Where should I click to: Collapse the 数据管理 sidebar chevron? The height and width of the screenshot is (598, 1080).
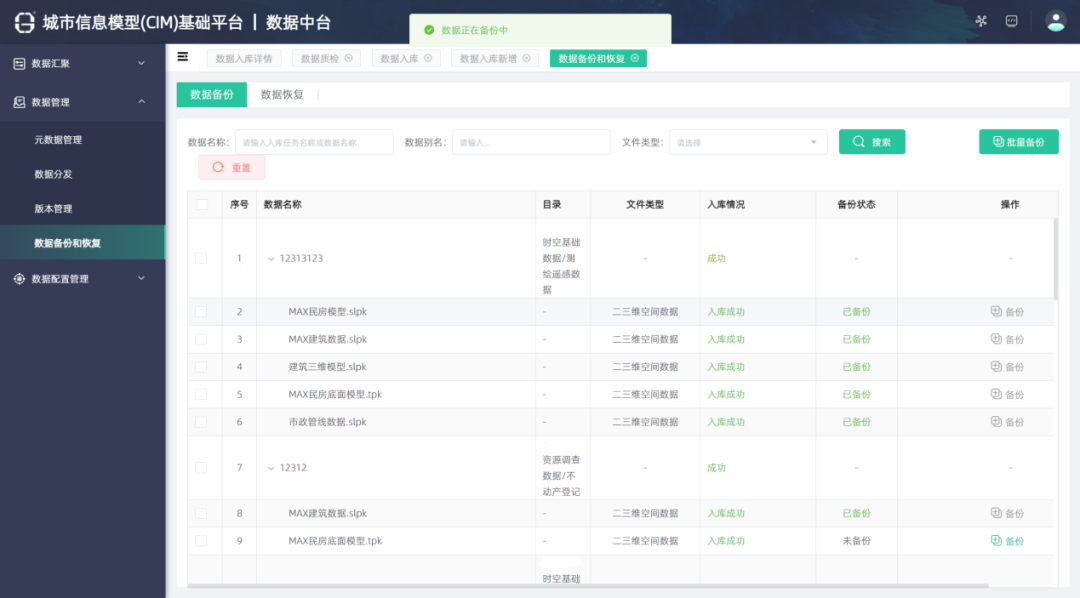141,101
